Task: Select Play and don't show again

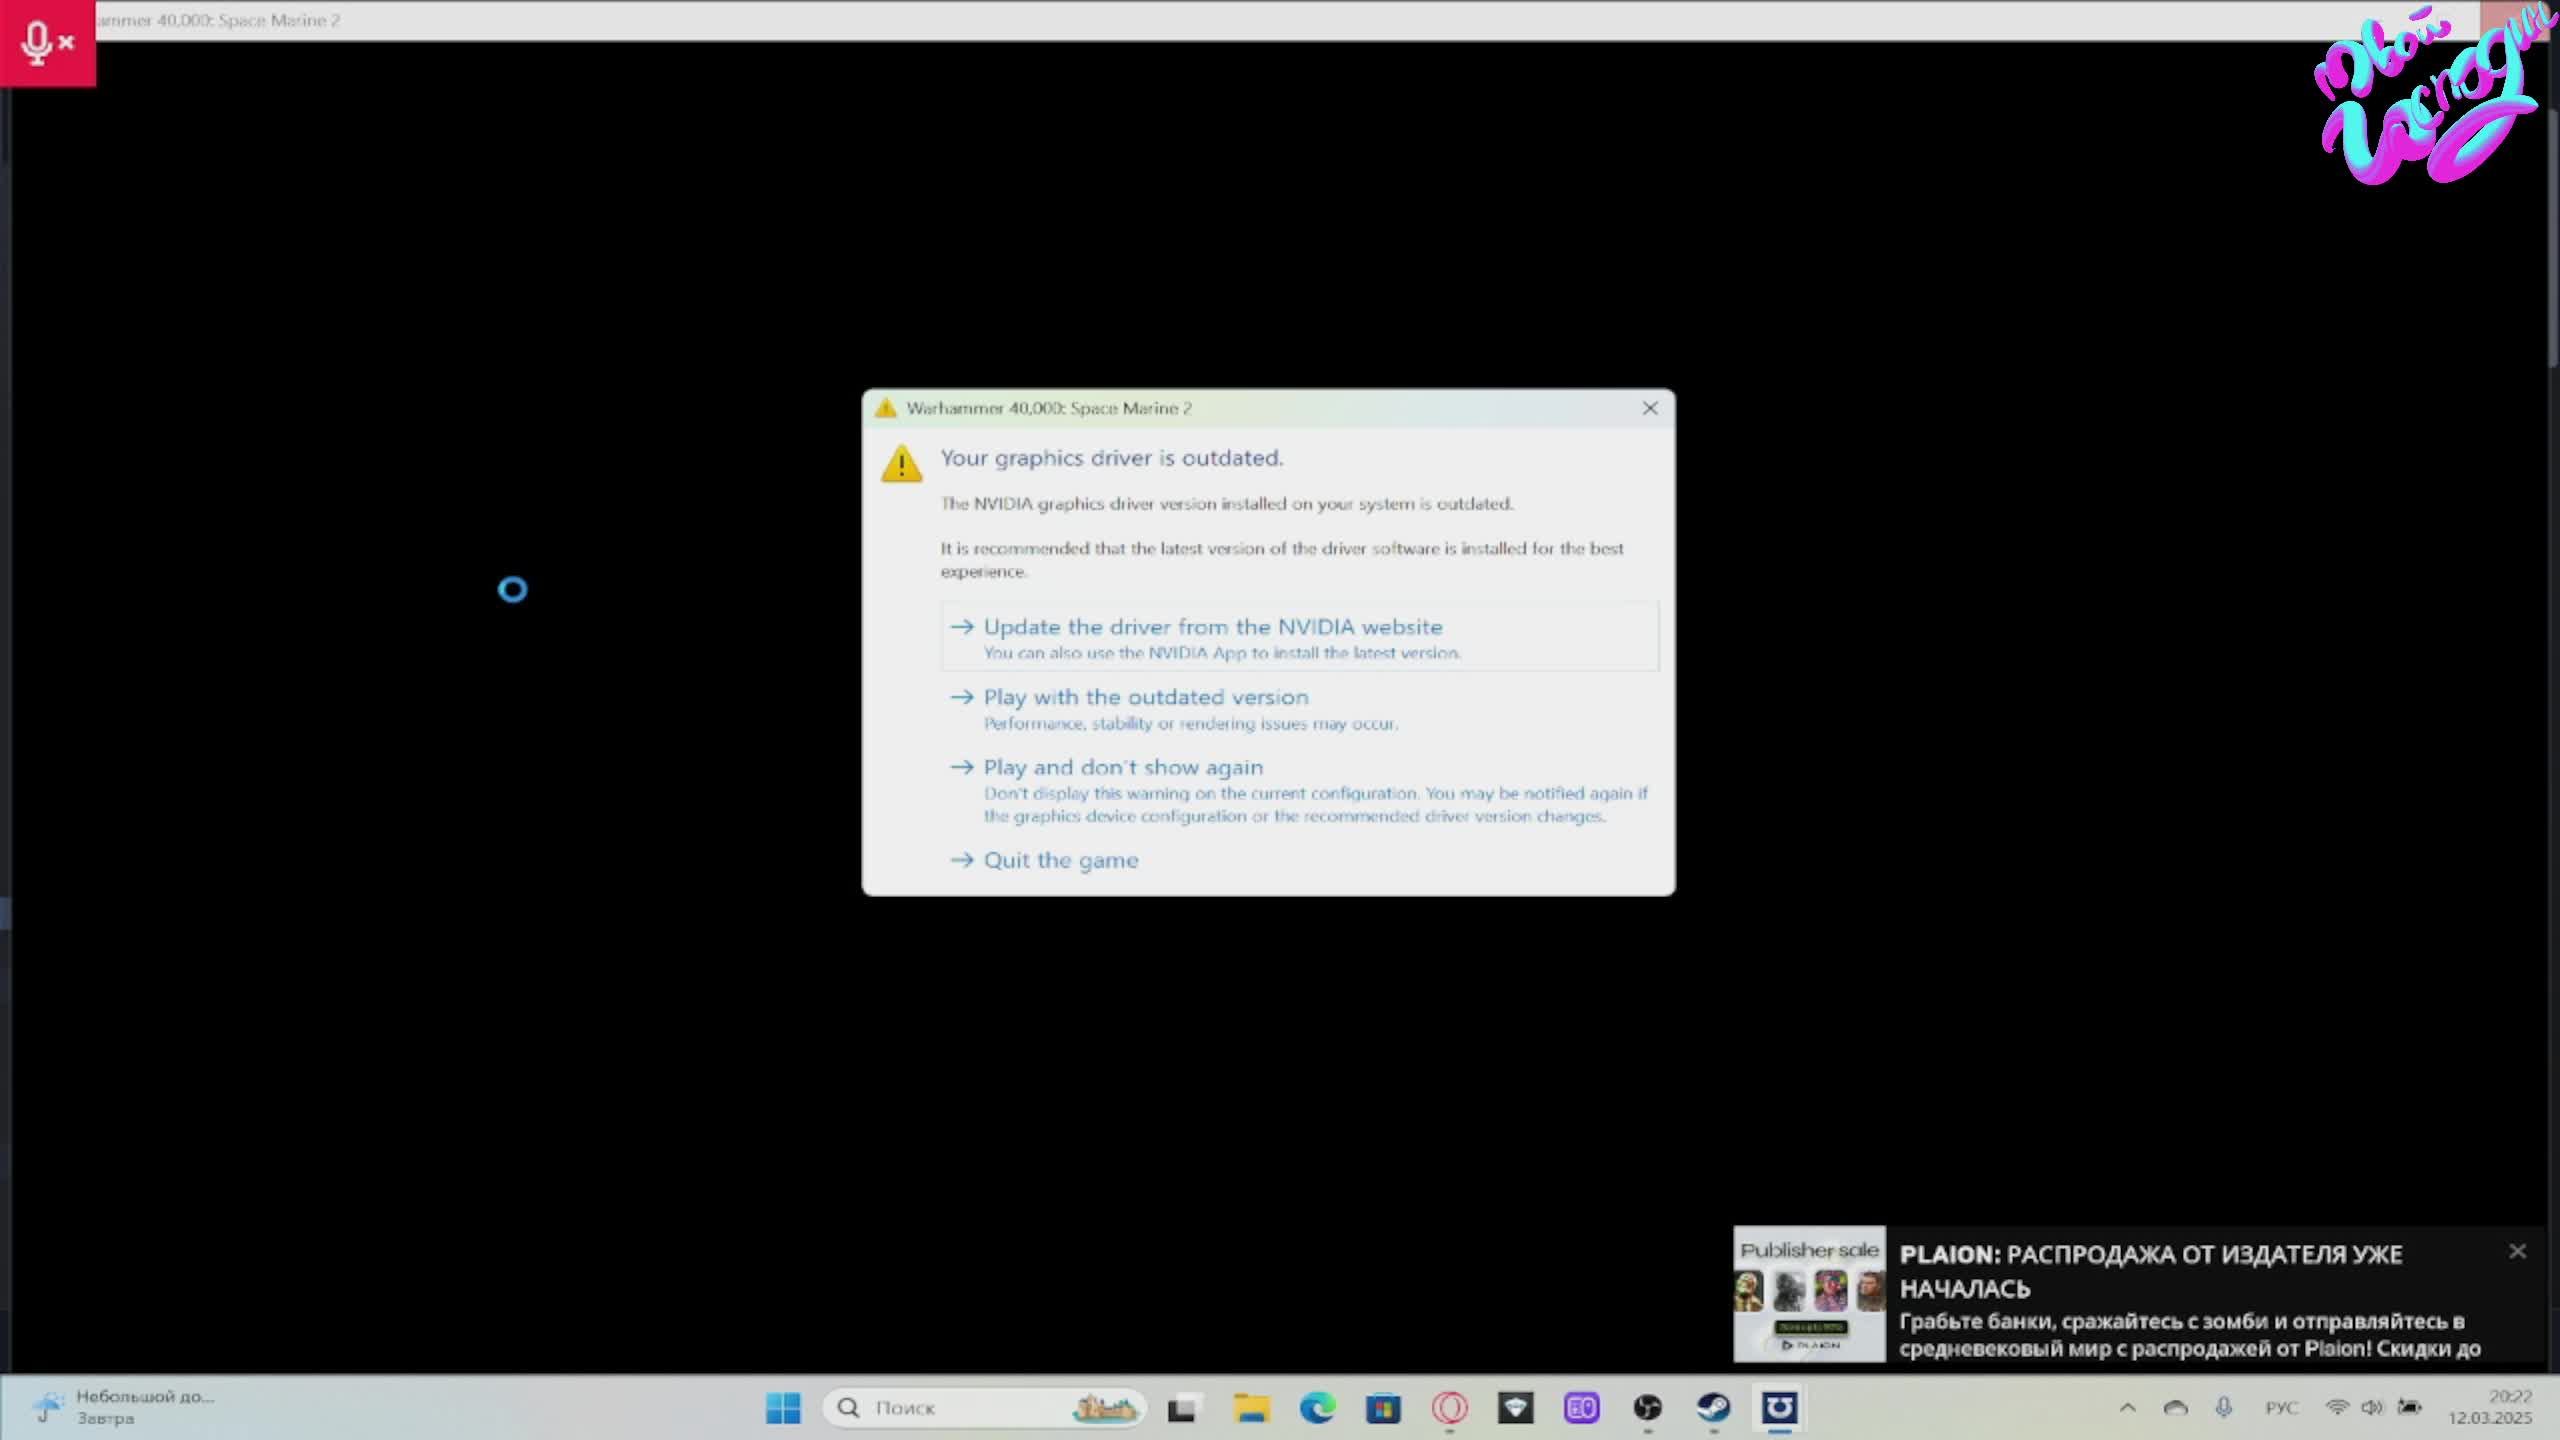Action: [x=1122, y=767]
